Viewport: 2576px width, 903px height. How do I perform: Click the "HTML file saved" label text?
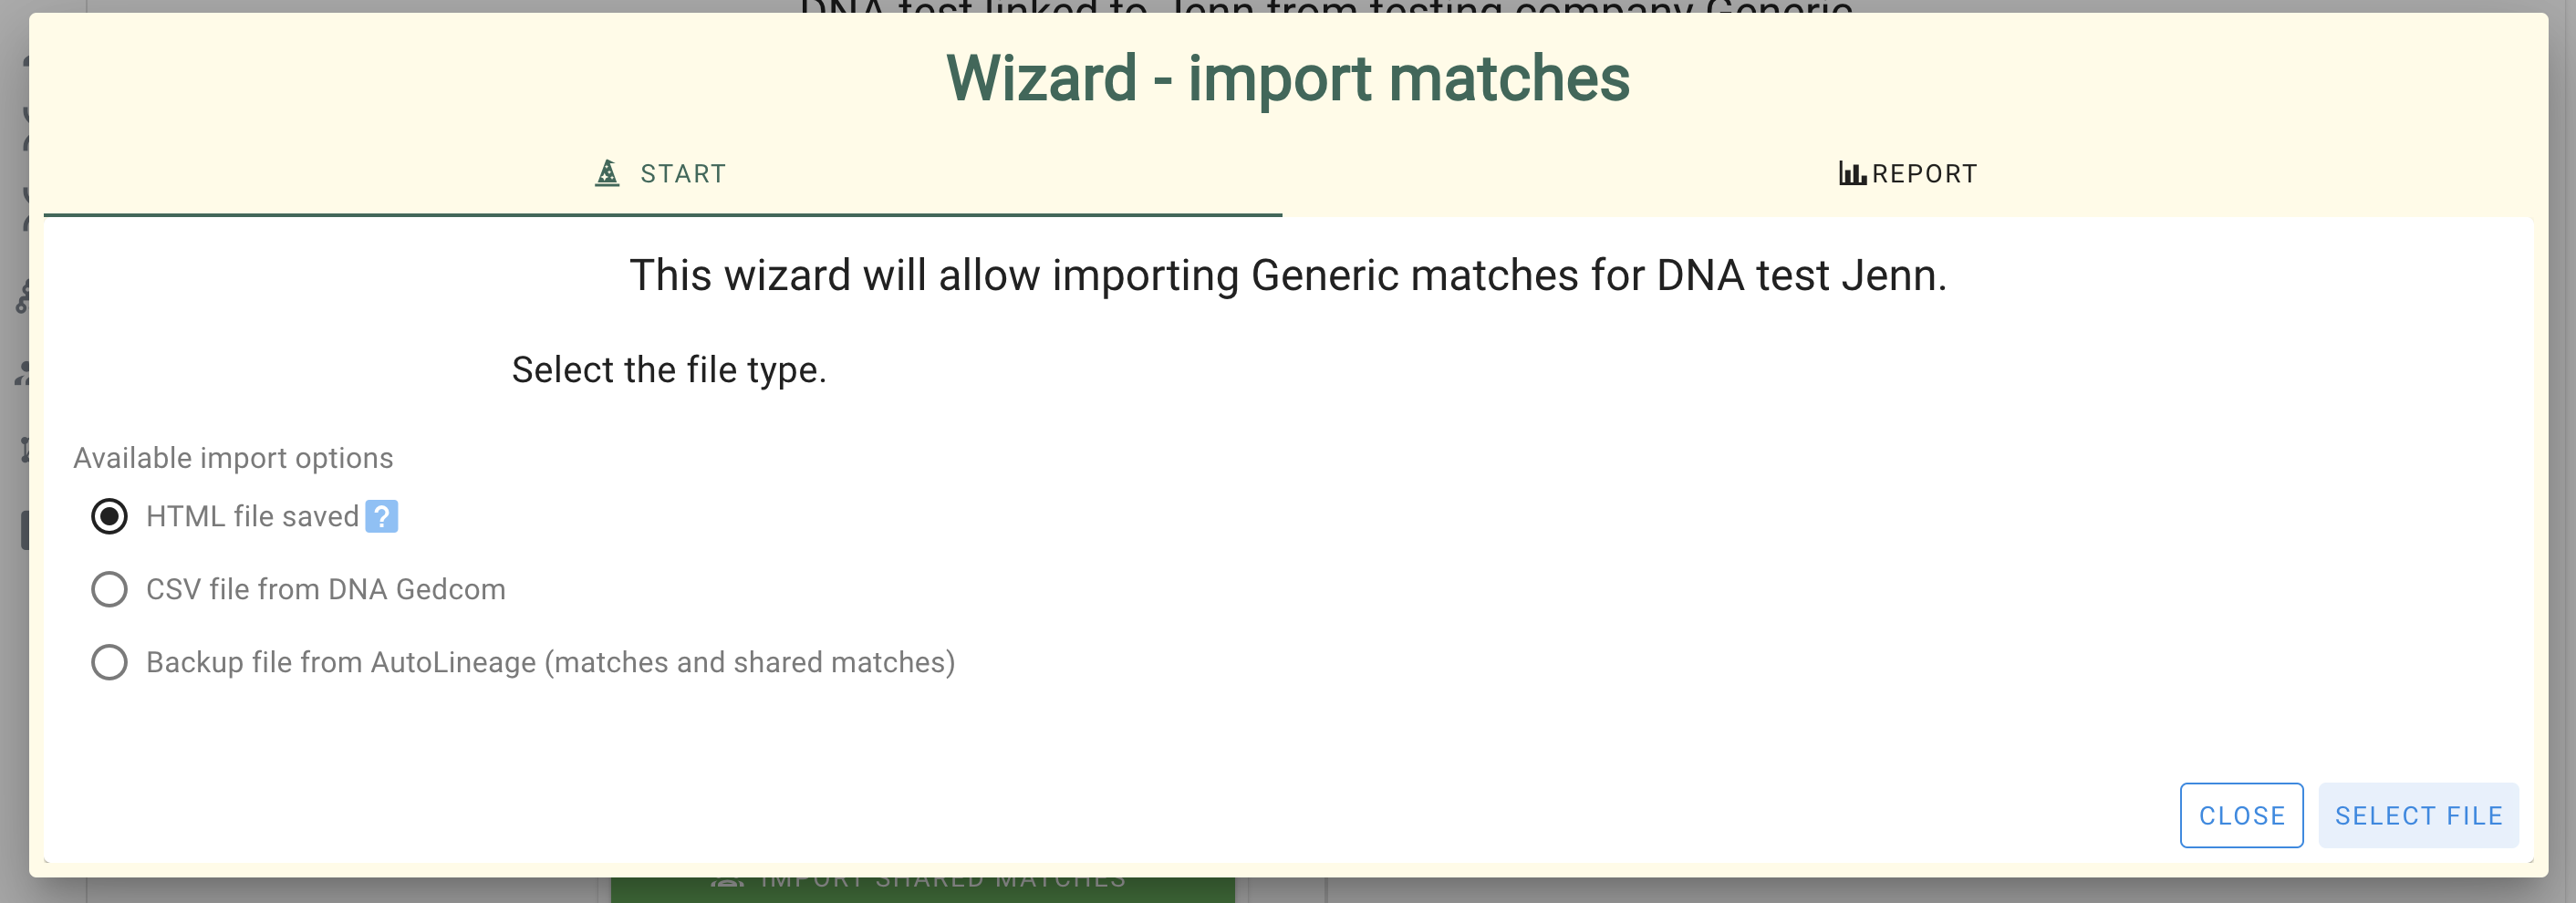pyautogui.click(x=252, y=516)
